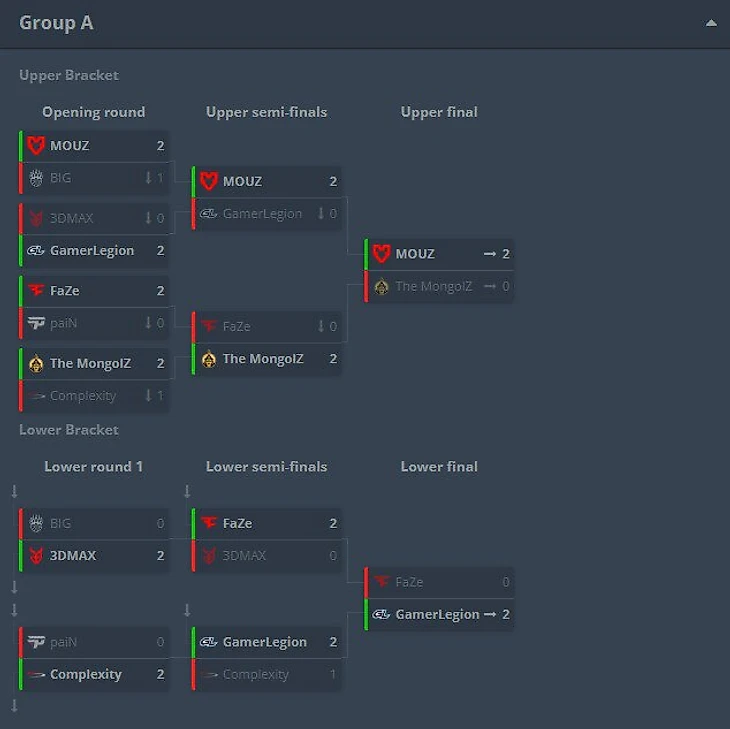
Task: Click 3DMAX logo in Opening round
Action: [x=36, y=218]
